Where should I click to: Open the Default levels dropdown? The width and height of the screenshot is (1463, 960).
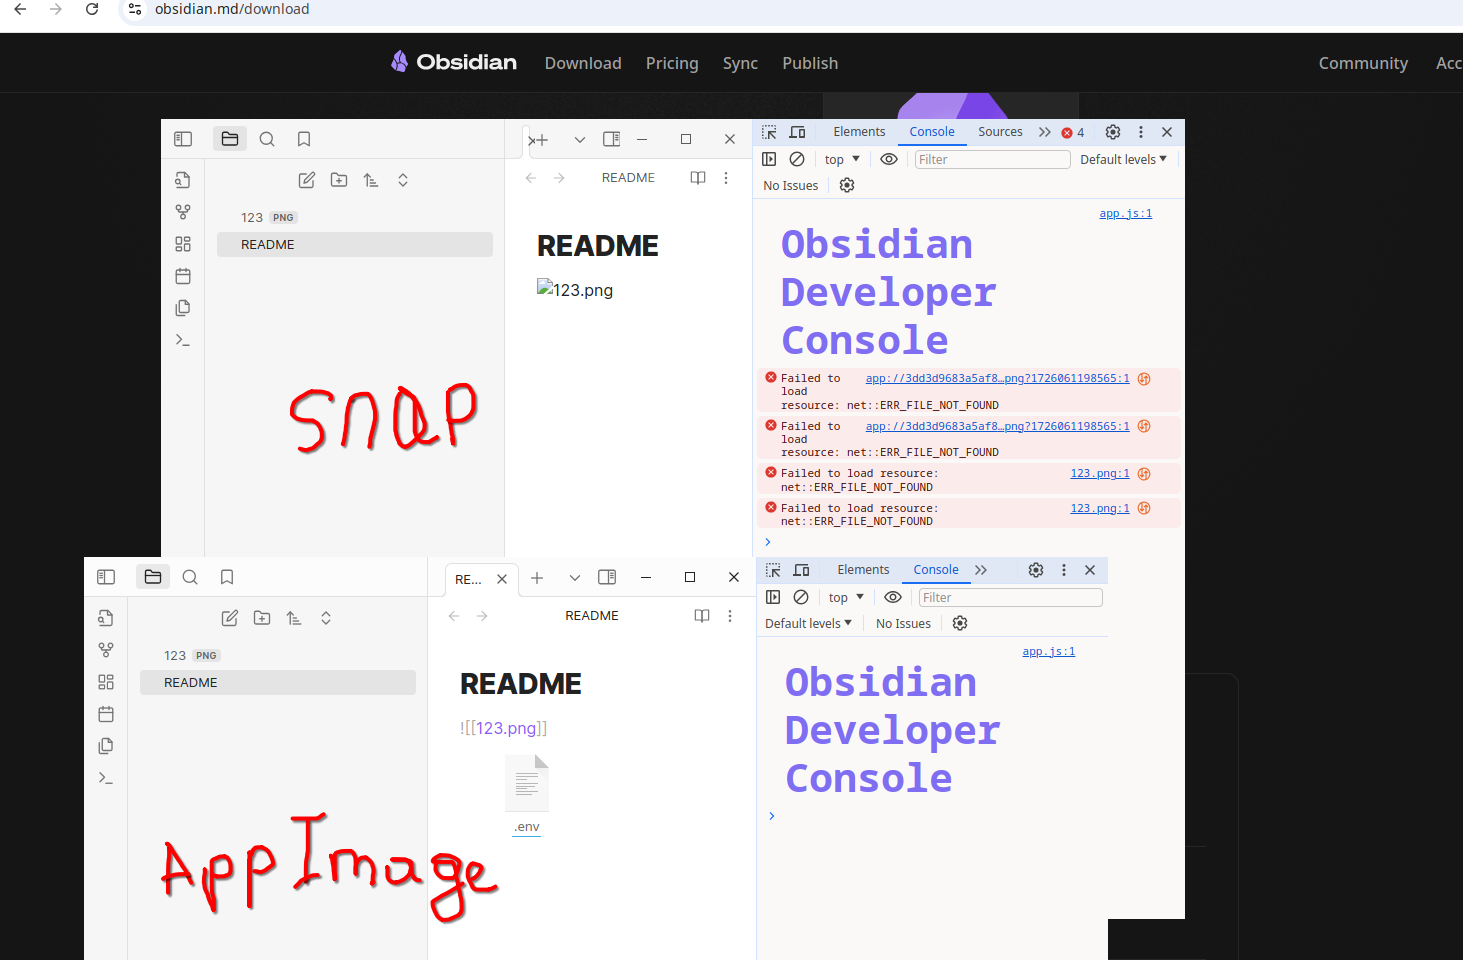click(x=1122, y=158)
